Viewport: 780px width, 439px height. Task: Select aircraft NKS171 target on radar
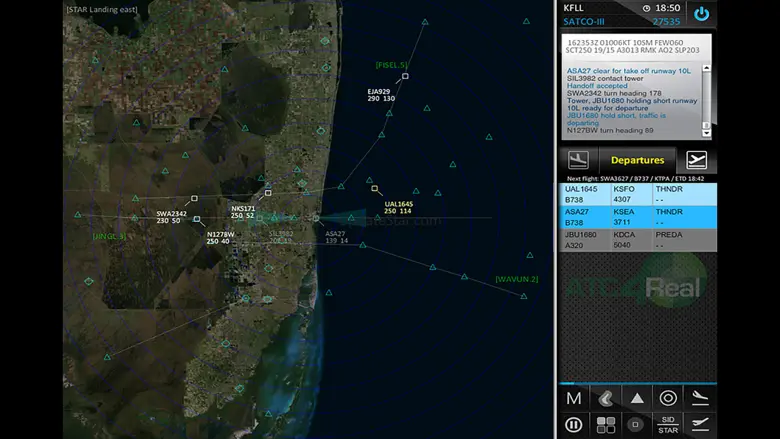[268, 193]
